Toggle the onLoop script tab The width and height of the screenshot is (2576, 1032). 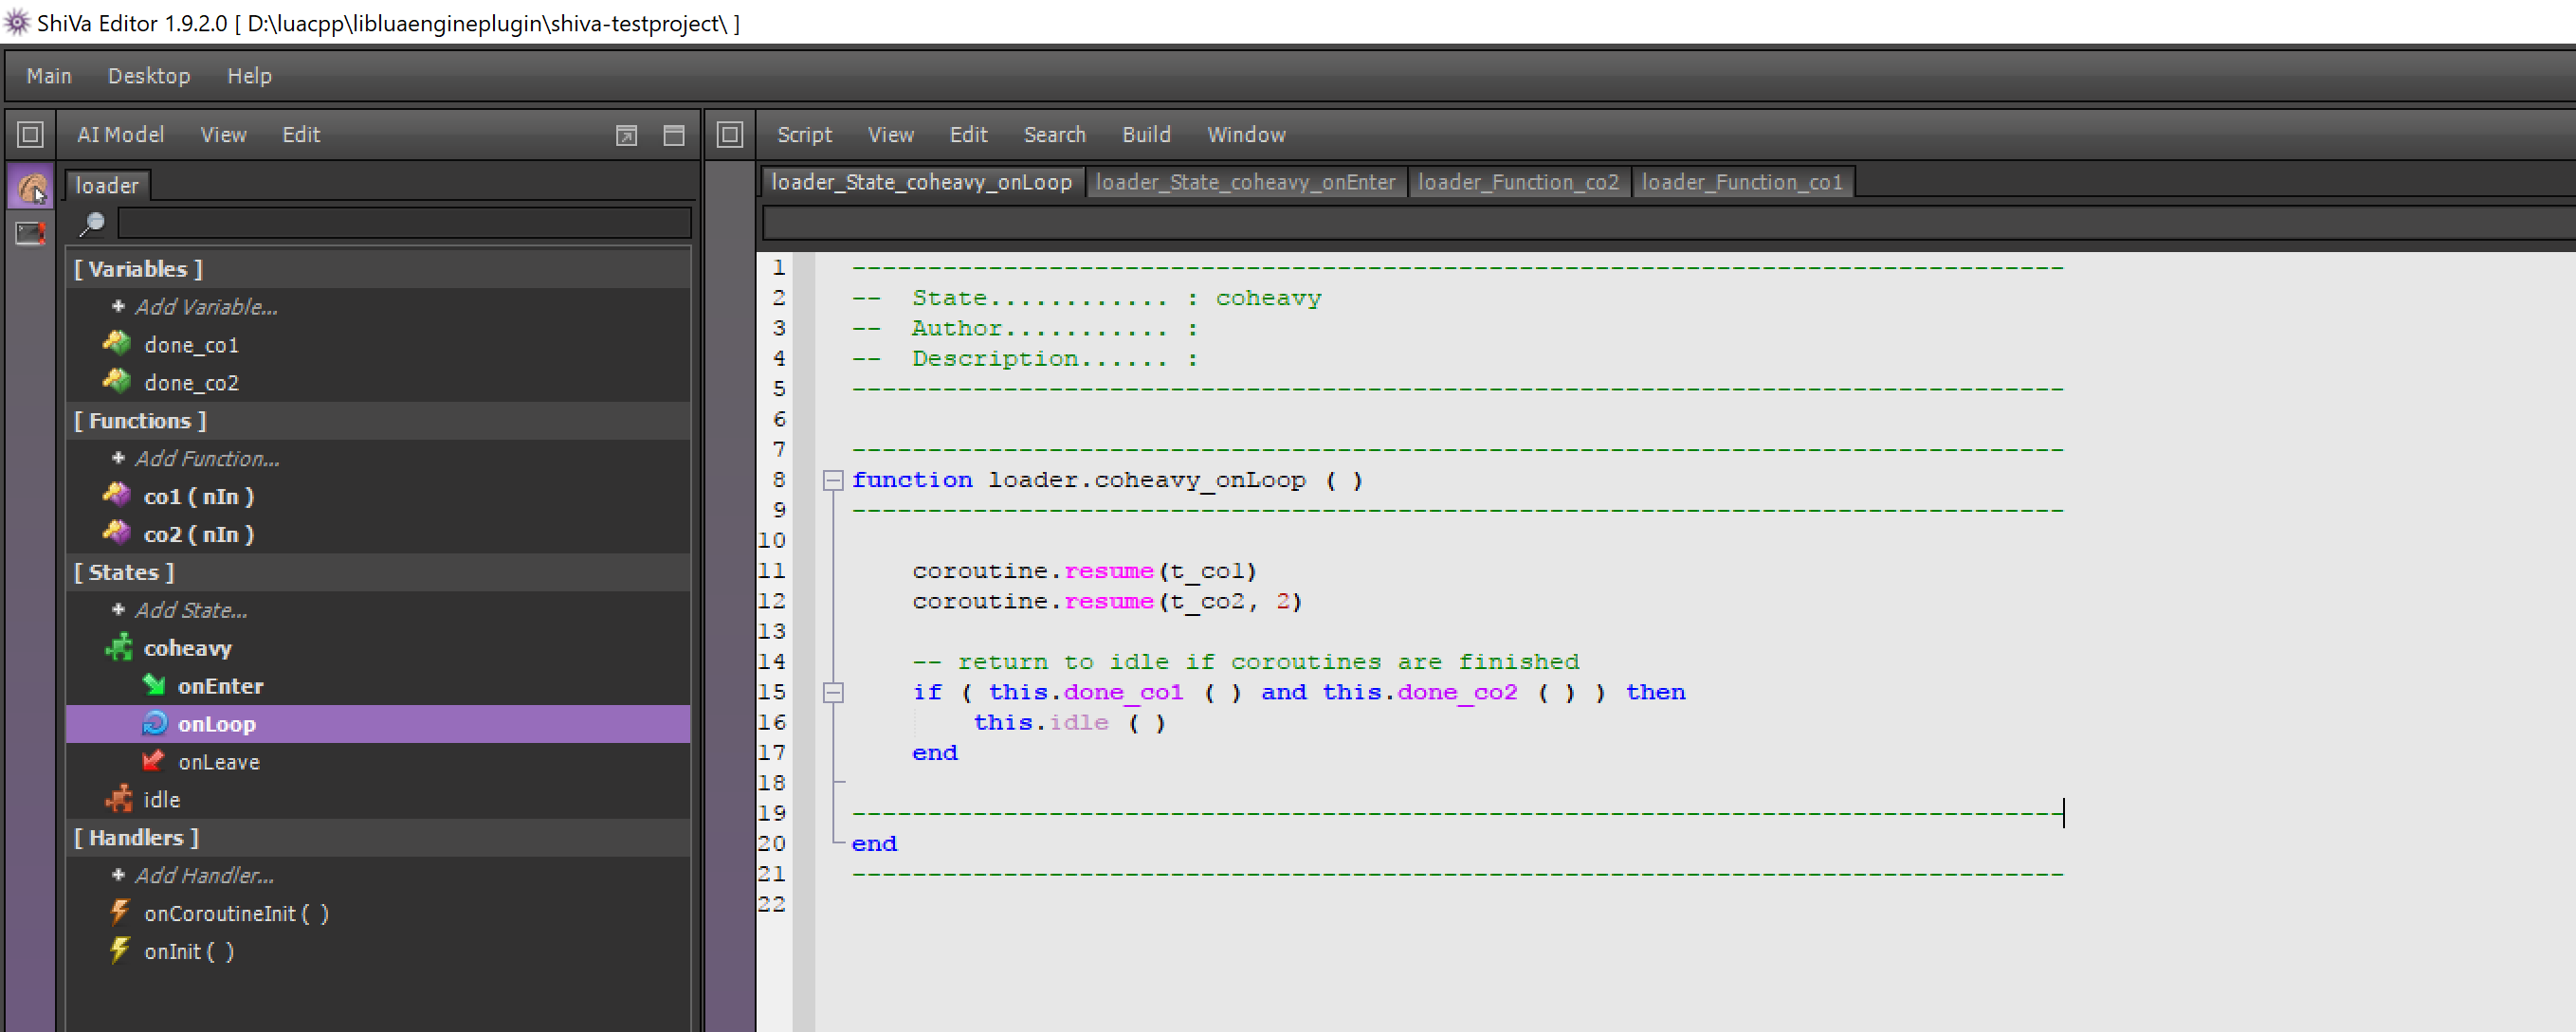[920, 182]
